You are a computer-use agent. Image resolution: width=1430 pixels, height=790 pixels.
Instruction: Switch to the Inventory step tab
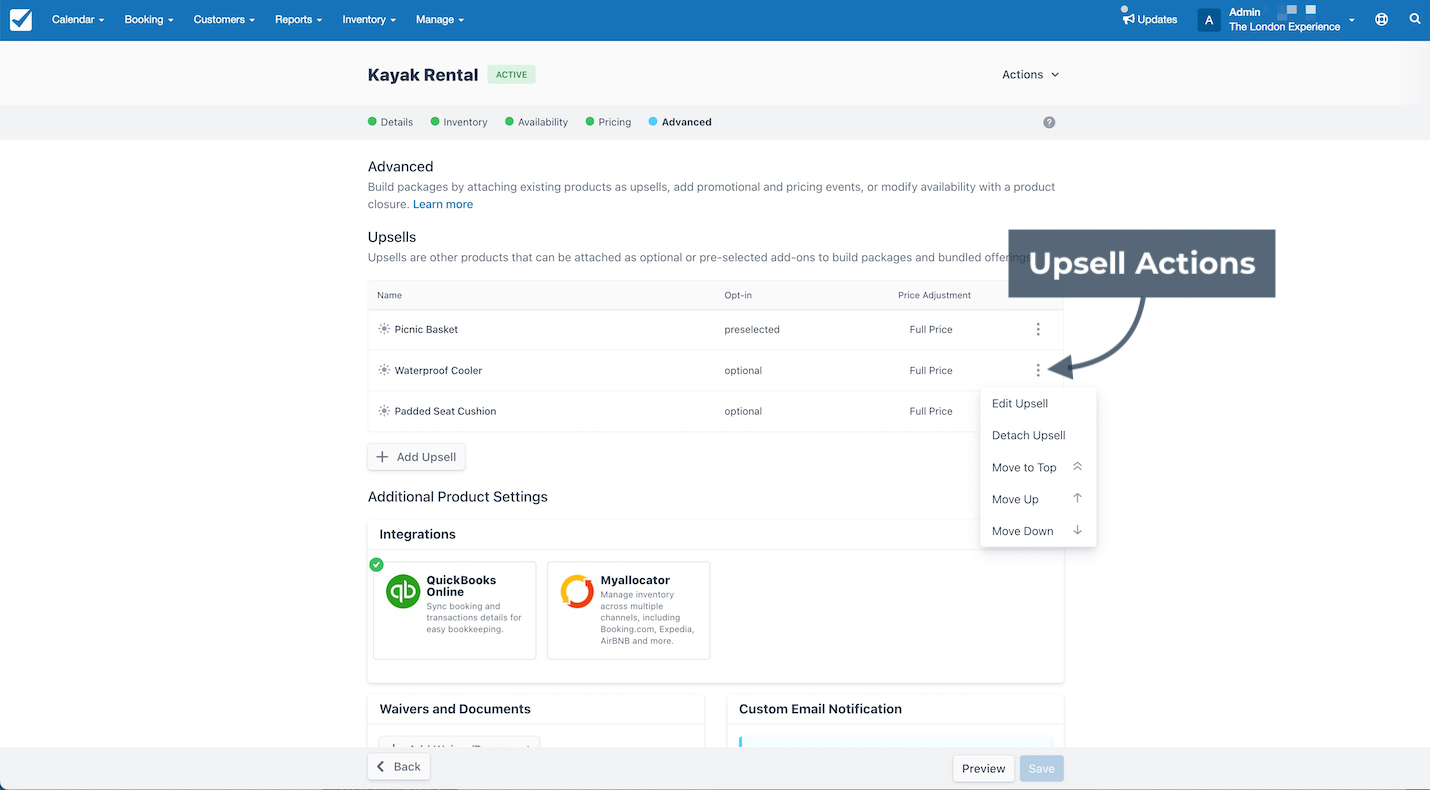pos(459,122)
